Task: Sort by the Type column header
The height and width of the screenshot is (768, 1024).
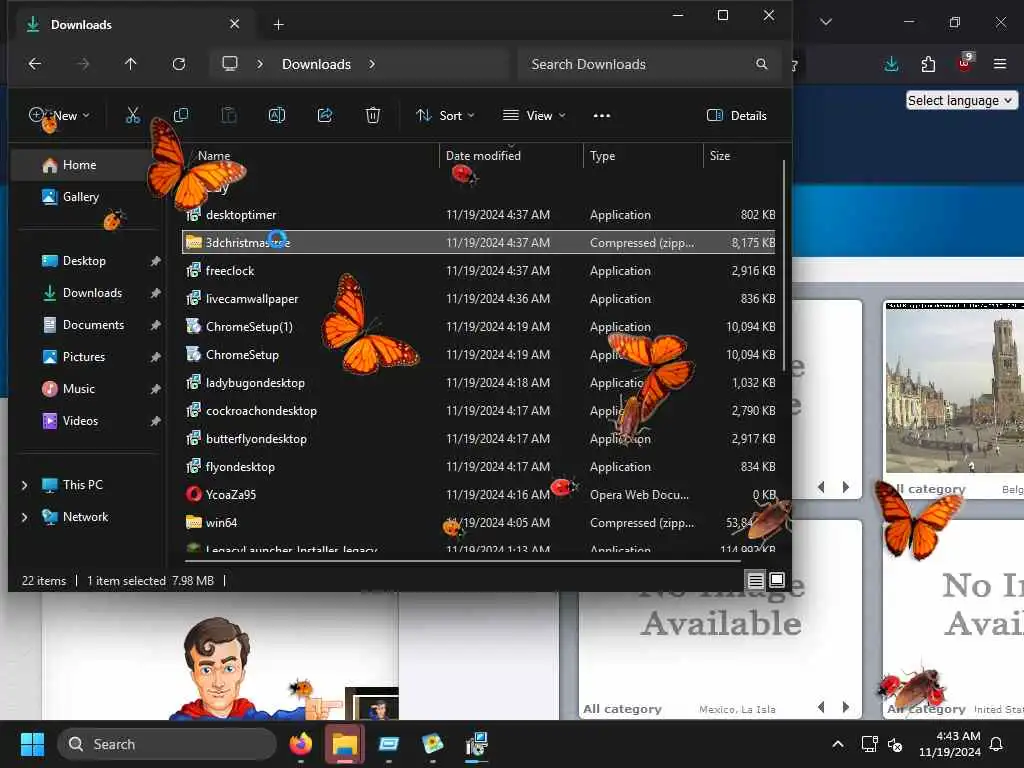Action: (643, 155)
